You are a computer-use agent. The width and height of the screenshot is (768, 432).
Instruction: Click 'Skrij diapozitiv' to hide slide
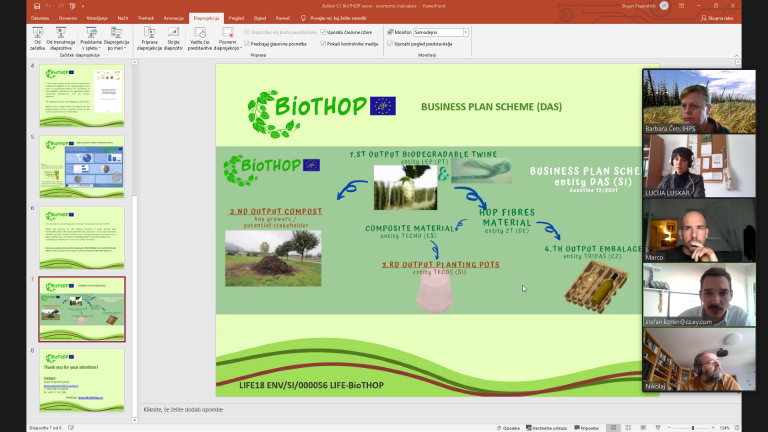173,39
